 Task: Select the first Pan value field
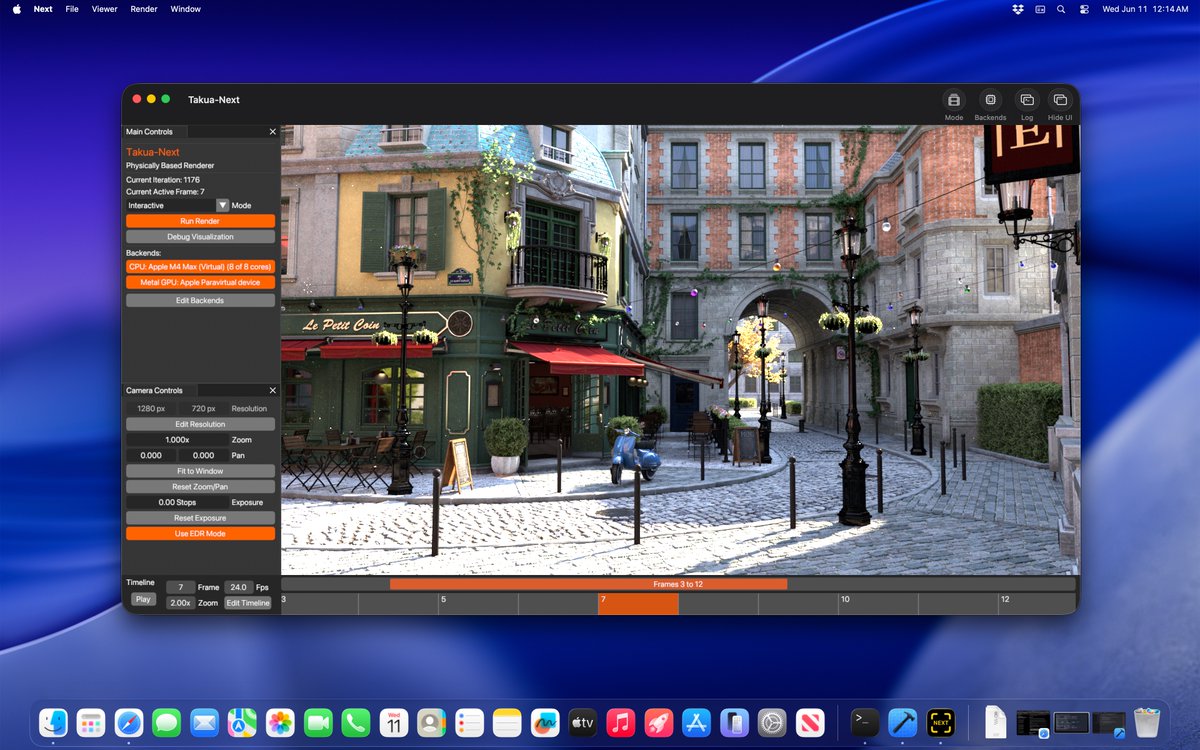coord(151,455)
